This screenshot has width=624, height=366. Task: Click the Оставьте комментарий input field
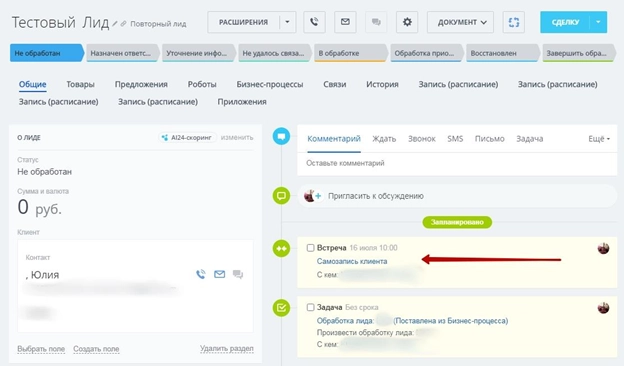457,163
